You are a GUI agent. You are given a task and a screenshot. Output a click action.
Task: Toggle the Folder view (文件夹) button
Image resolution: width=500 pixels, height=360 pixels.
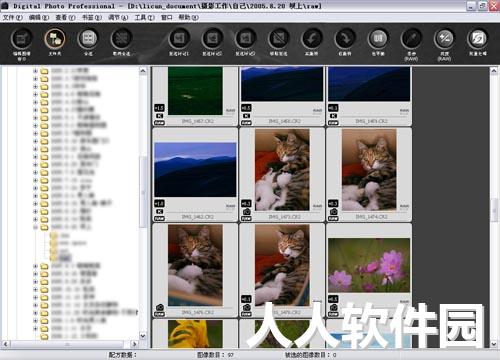(x=55, y=39)
